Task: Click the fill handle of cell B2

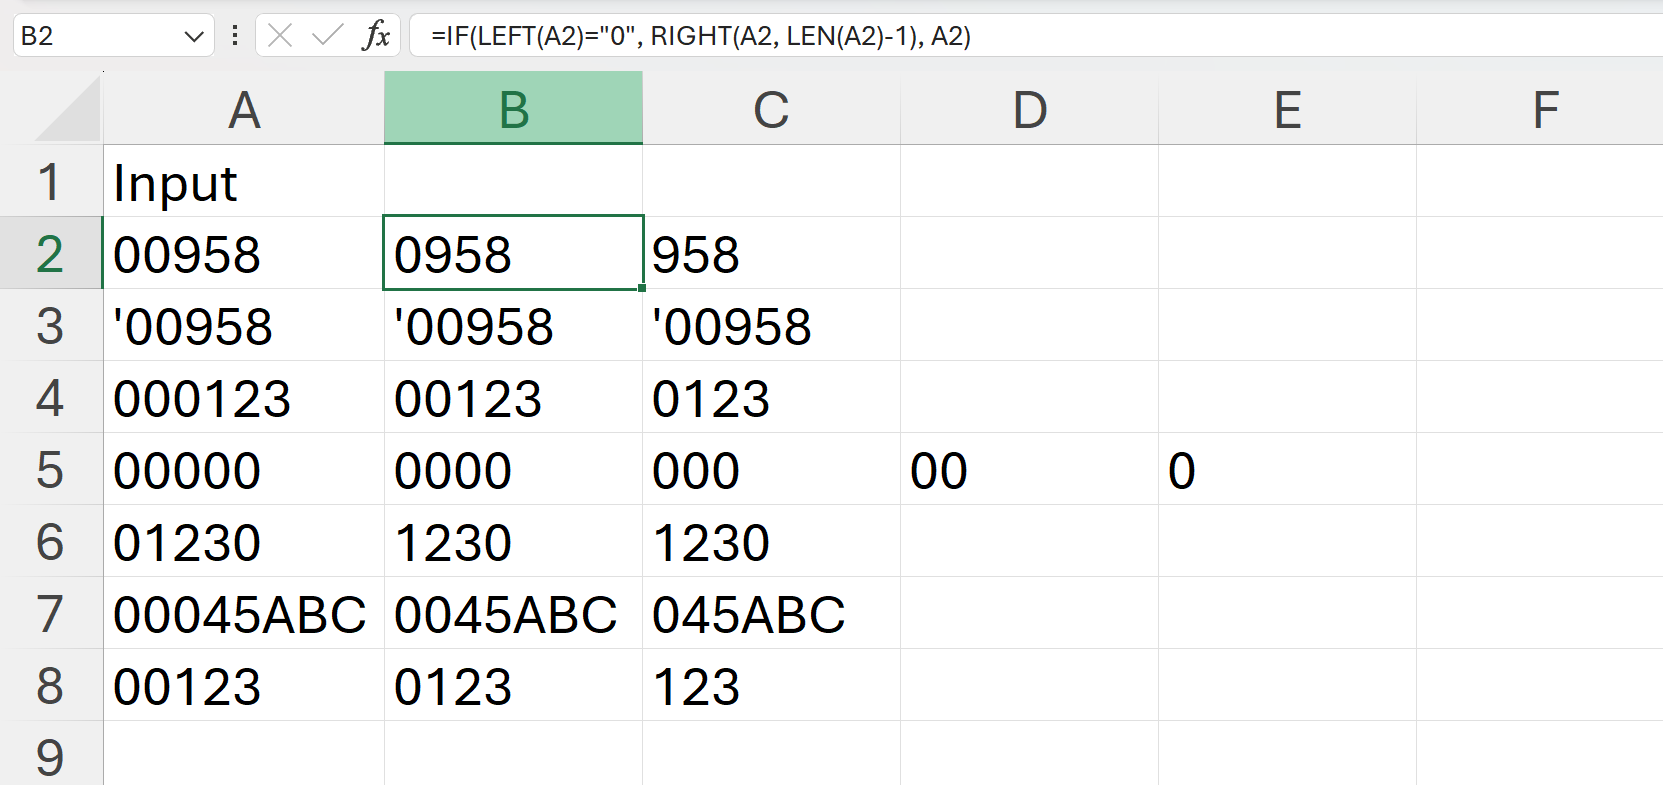Action: (641, 288)
